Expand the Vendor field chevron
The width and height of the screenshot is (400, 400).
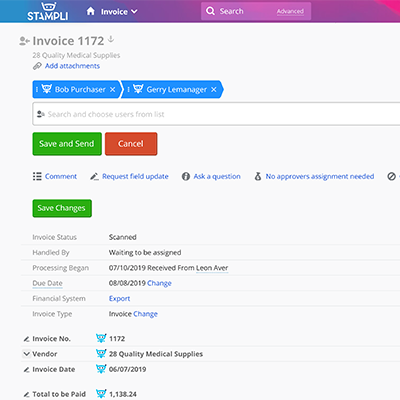point(27,354)
